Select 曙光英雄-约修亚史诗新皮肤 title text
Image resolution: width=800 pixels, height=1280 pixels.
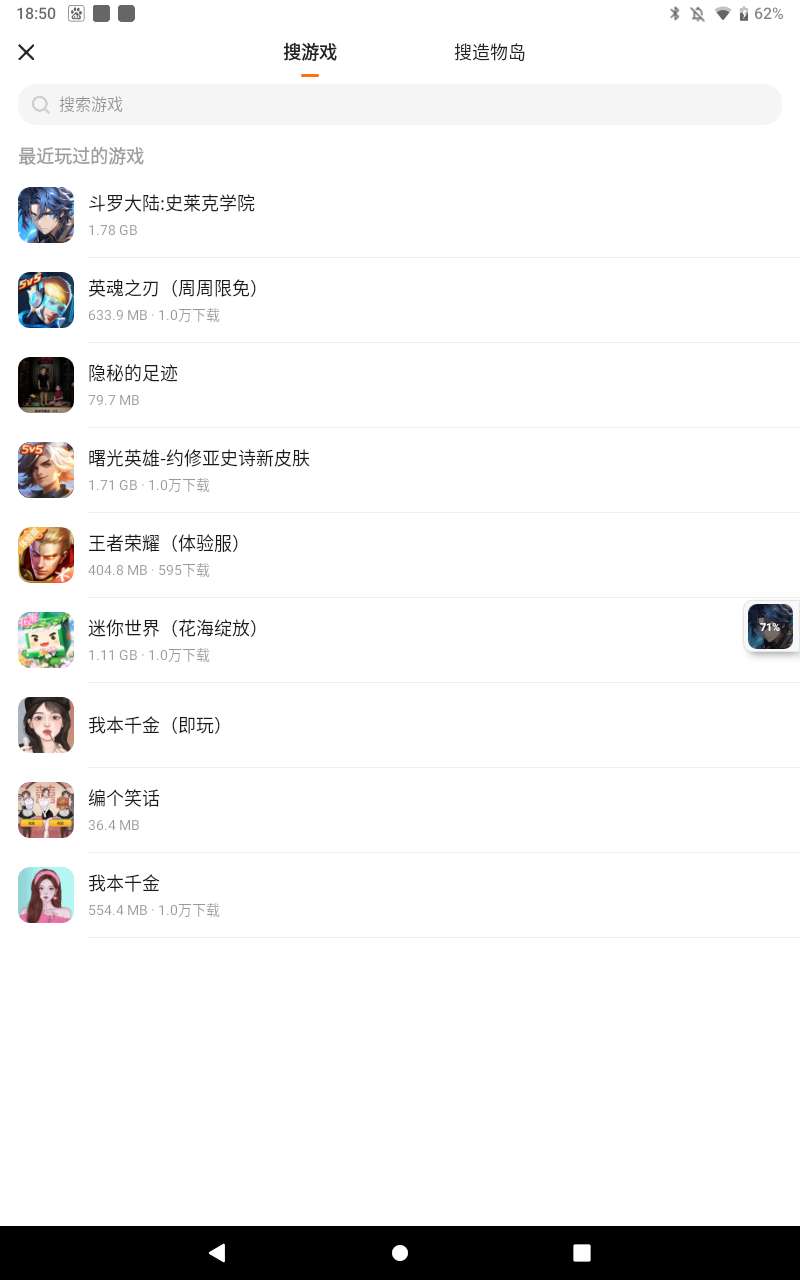point(199,458)
